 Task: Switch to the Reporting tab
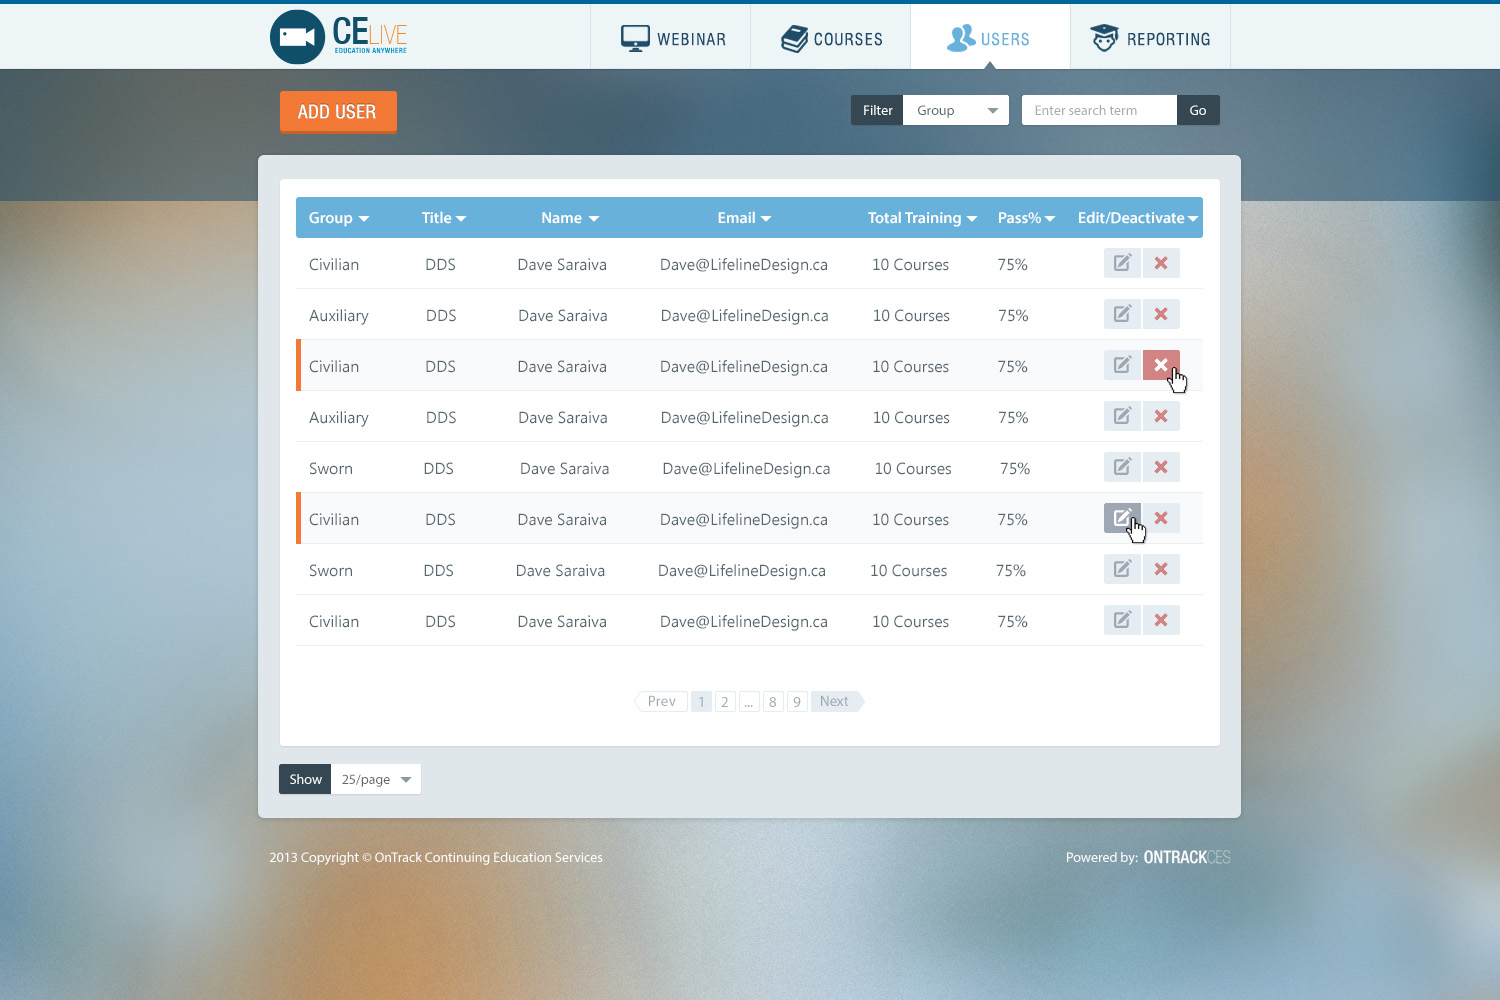[1150, 38]
